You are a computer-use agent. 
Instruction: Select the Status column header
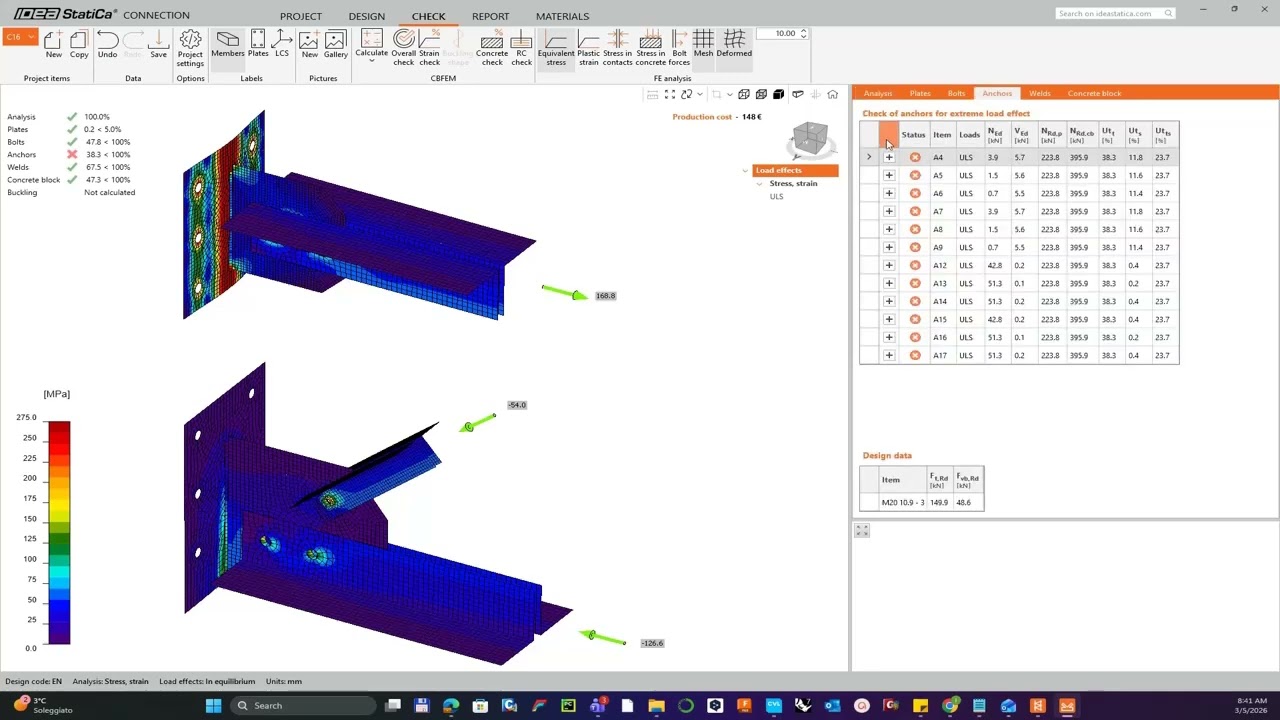coord(914,135)
